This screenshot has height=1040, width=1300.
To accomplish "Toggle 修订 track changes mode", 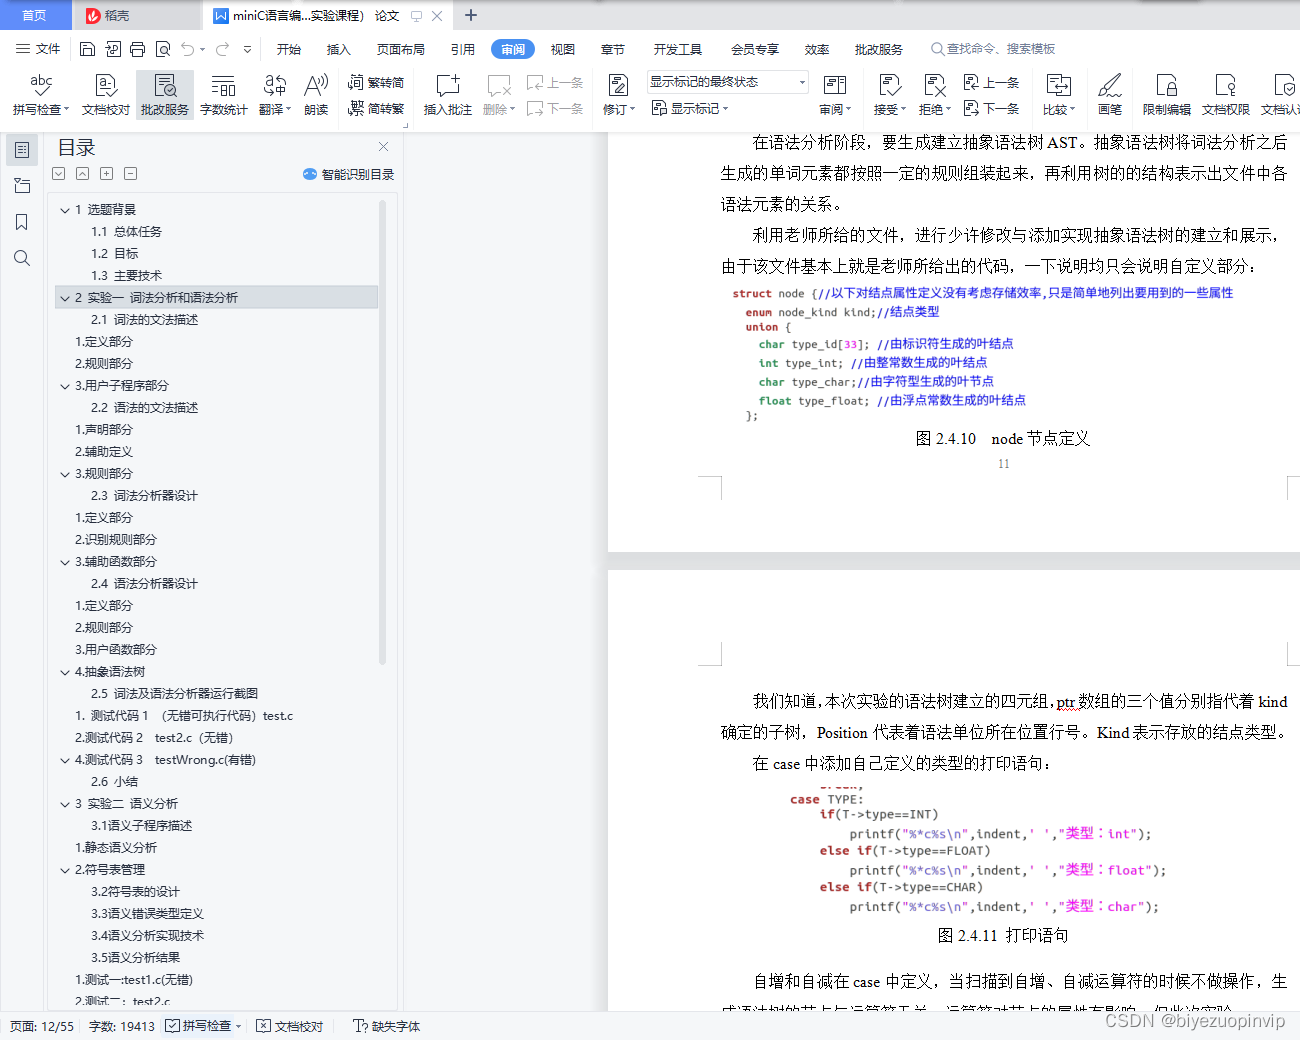I will [x=620, y=95].
